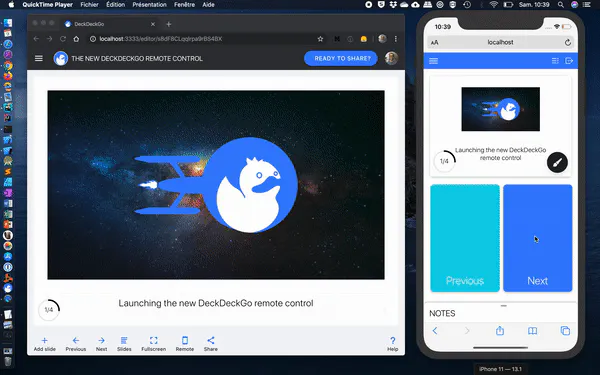The image size is (600, 375).
Task: Tap the aA reader settings in Safari
Action: 434,42
